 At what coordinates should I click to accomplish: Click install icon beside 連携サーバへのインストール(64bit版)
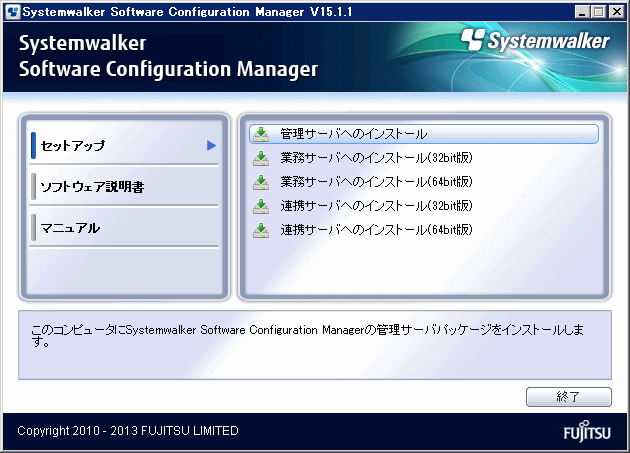[x=261, y=230]
